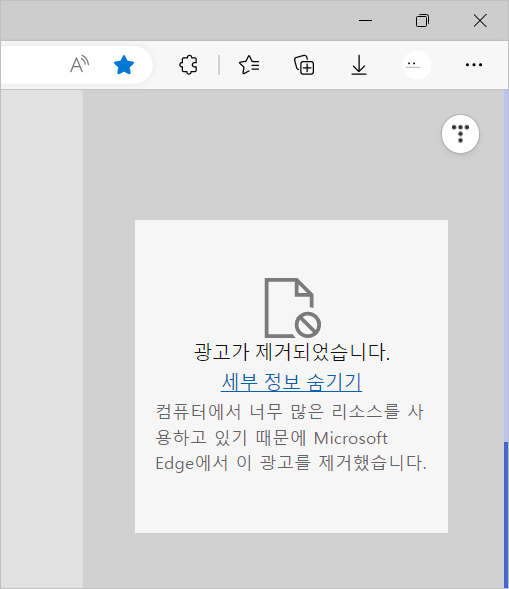Click the blocked ad document icon

[x=292, y=308]
